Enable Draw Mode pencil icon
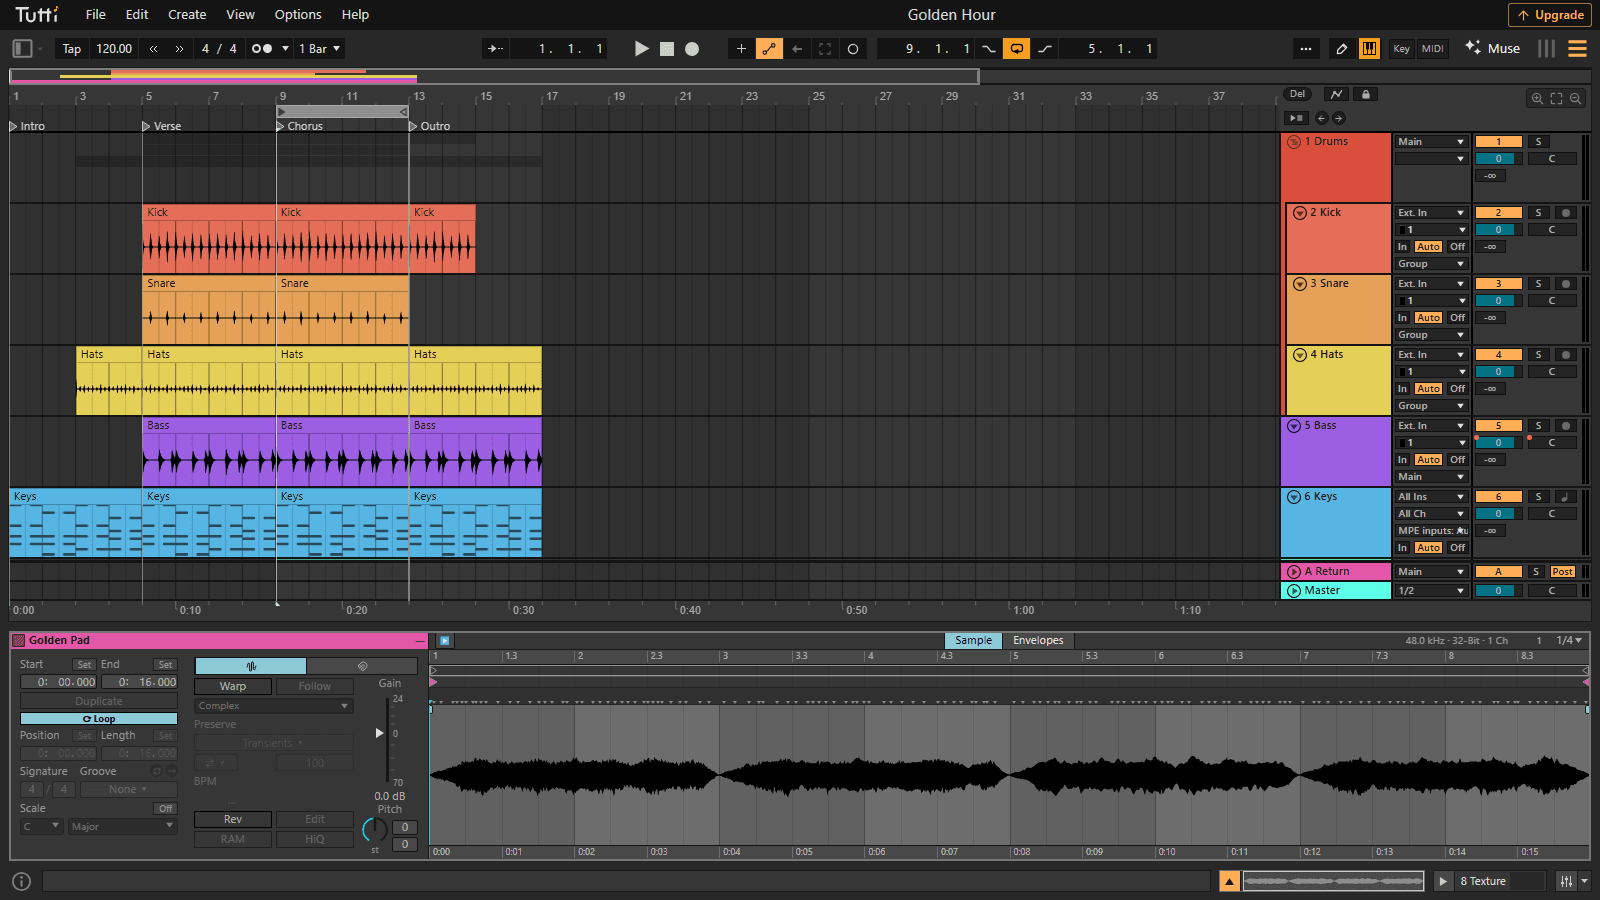 click(x=1342, y=48)
